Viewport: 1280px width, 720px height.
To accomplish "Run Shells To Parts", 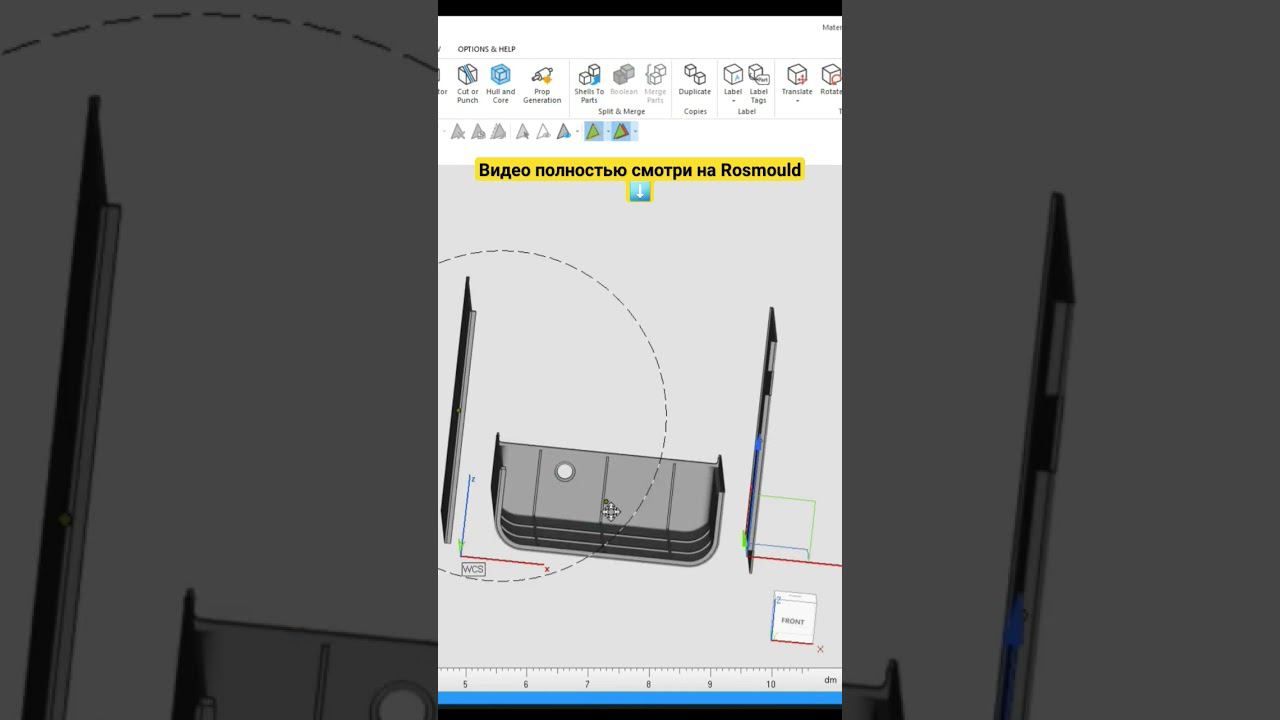I will (589, 84).
